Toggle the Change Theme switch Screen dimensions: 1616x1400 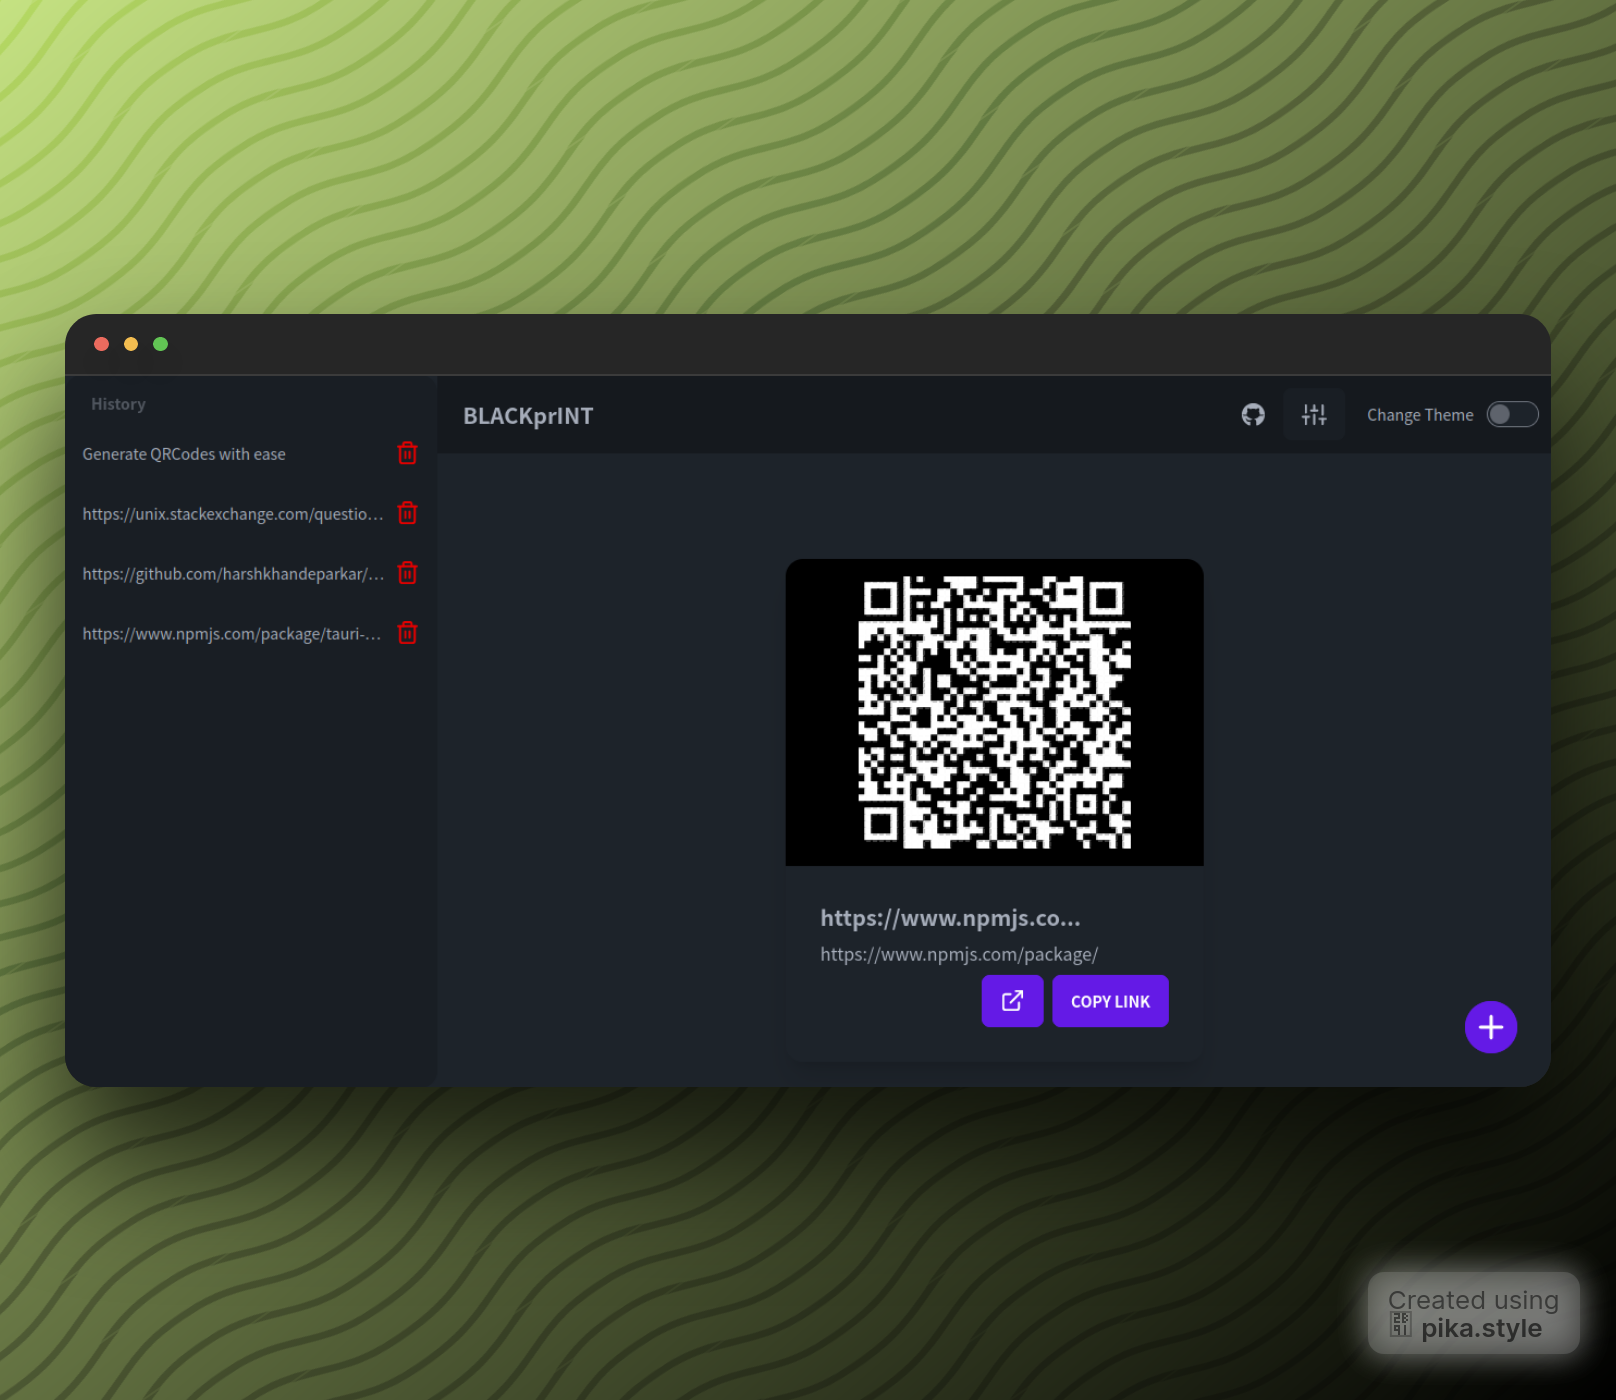pyautogui.click(x=1512, y=414)
